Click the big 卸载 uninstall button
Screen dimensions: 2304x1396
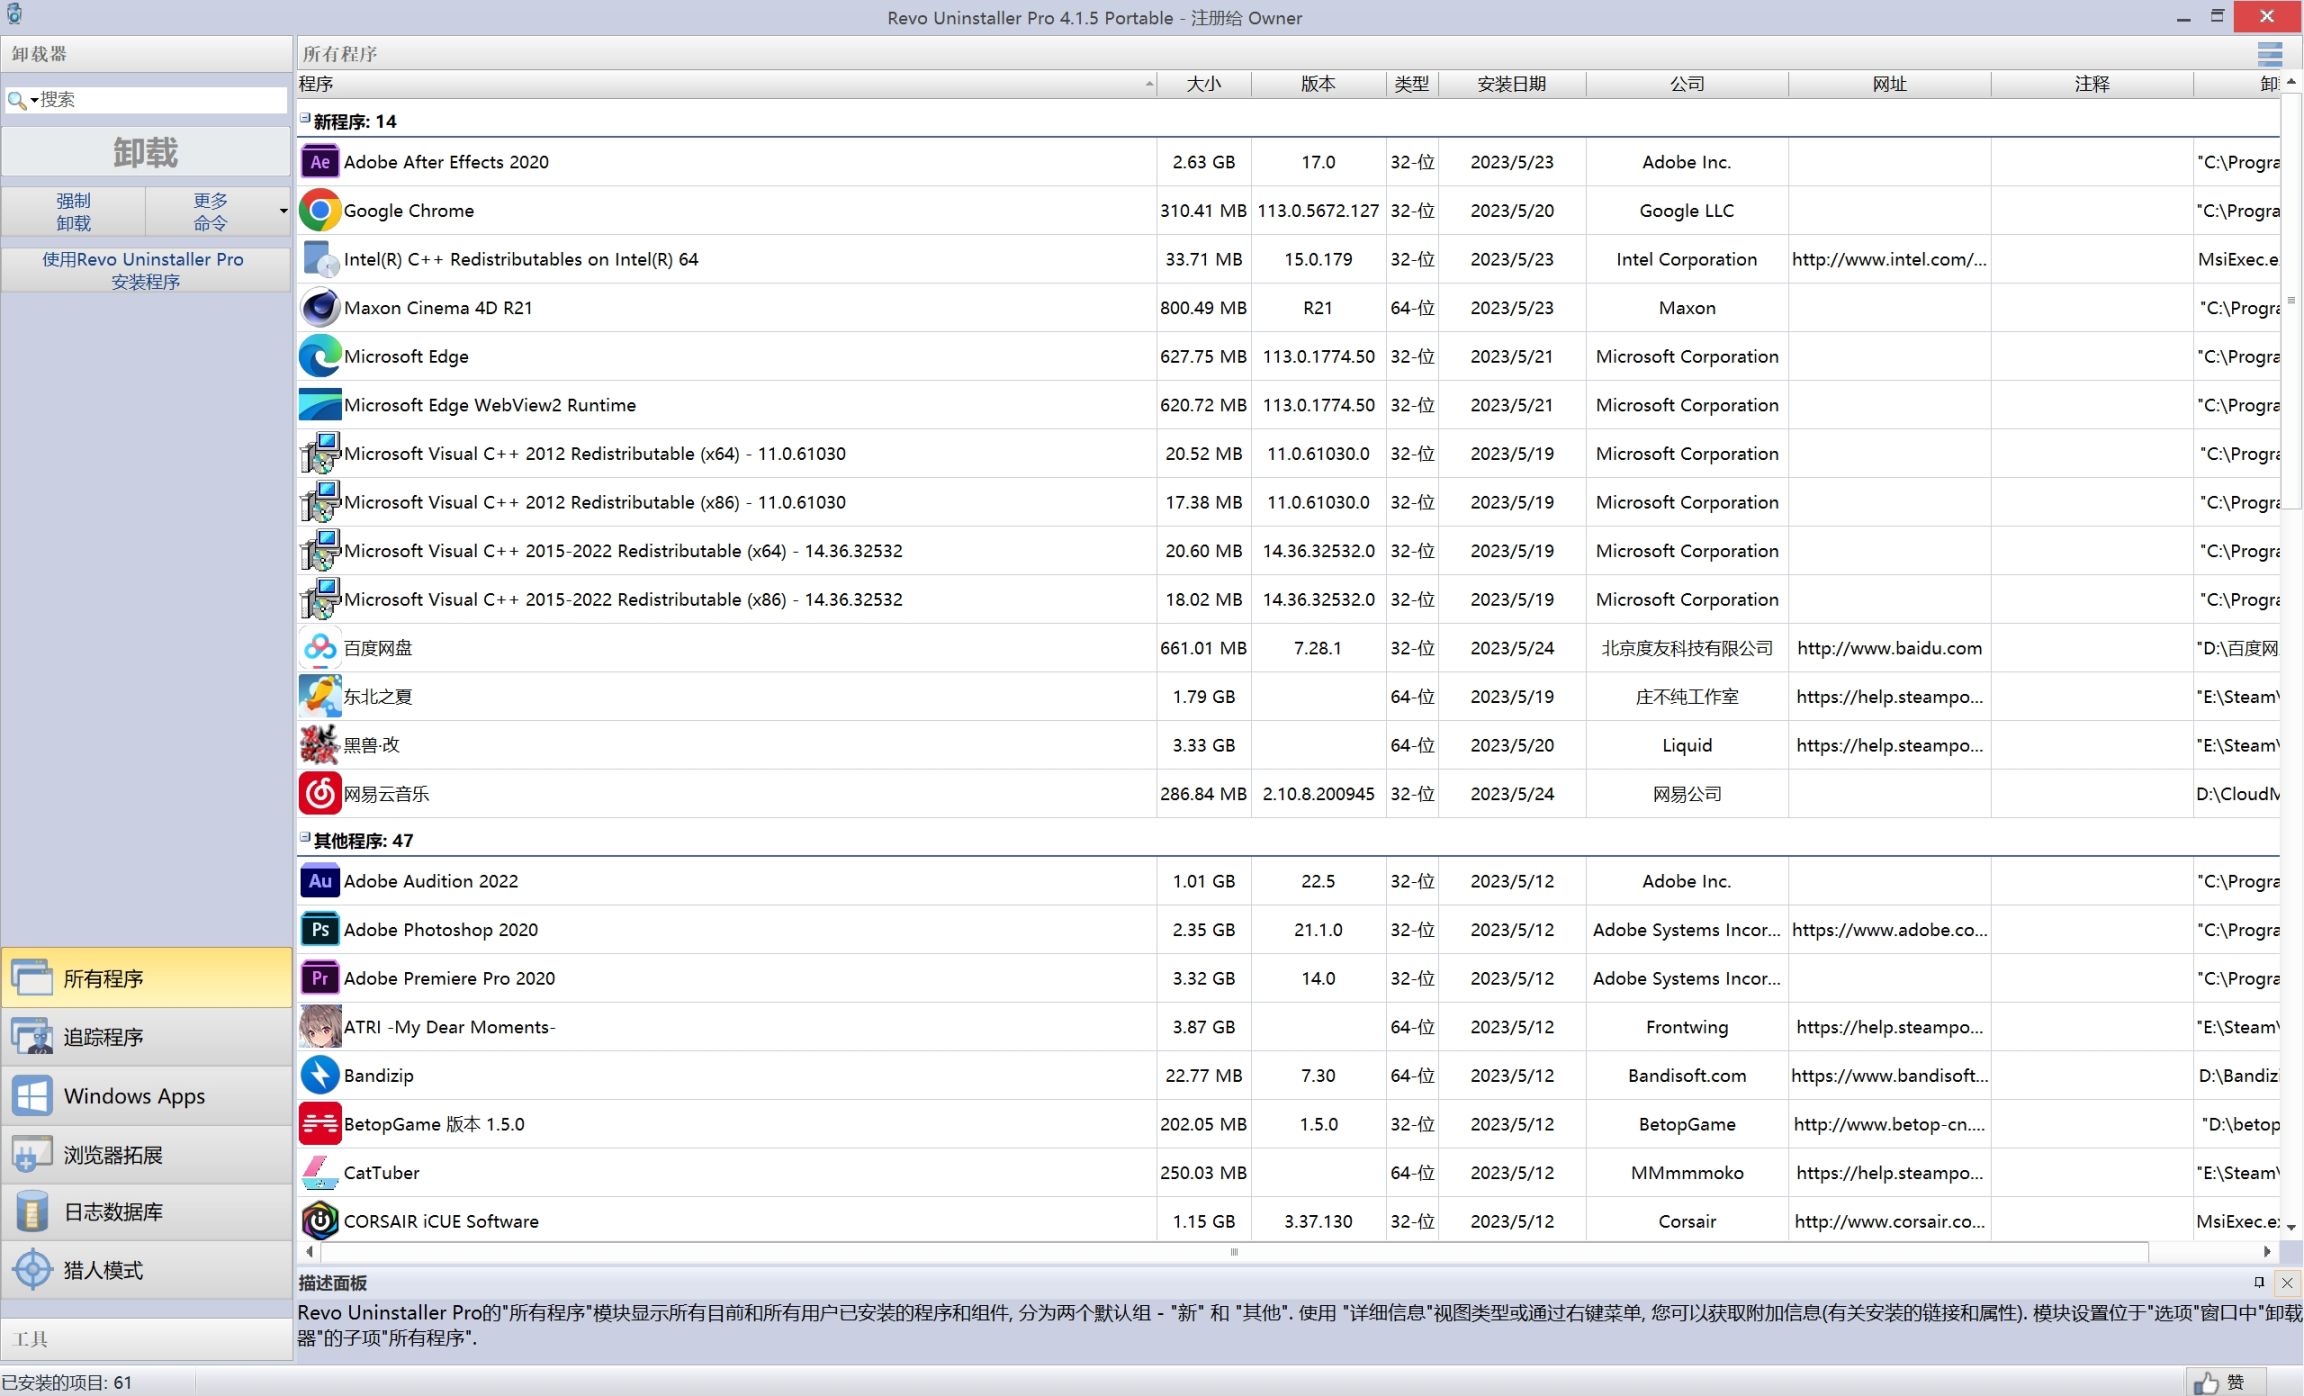146,152
